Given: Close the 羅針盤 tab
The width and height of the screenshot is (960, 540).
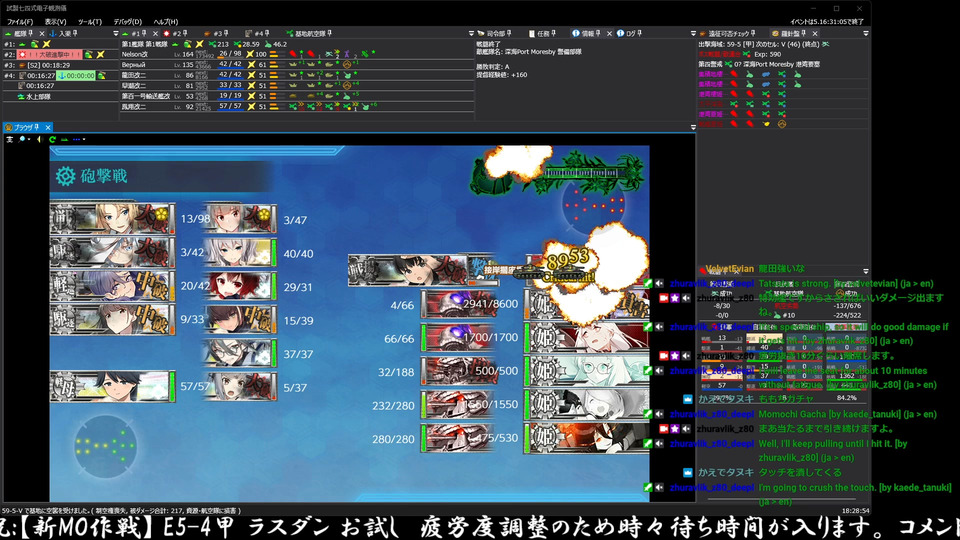Looking at the screenshot, I should coord(815,34).
